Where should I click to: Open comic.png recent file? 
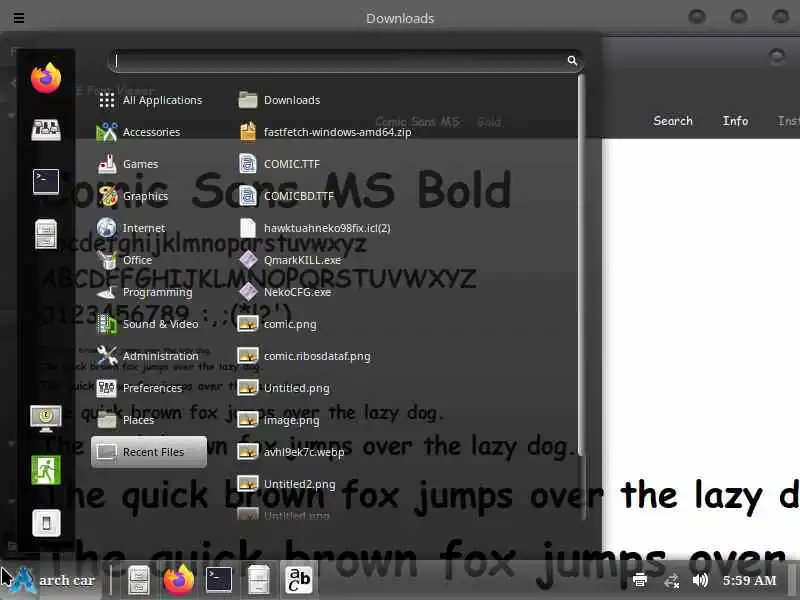click(x=278, y=324)
